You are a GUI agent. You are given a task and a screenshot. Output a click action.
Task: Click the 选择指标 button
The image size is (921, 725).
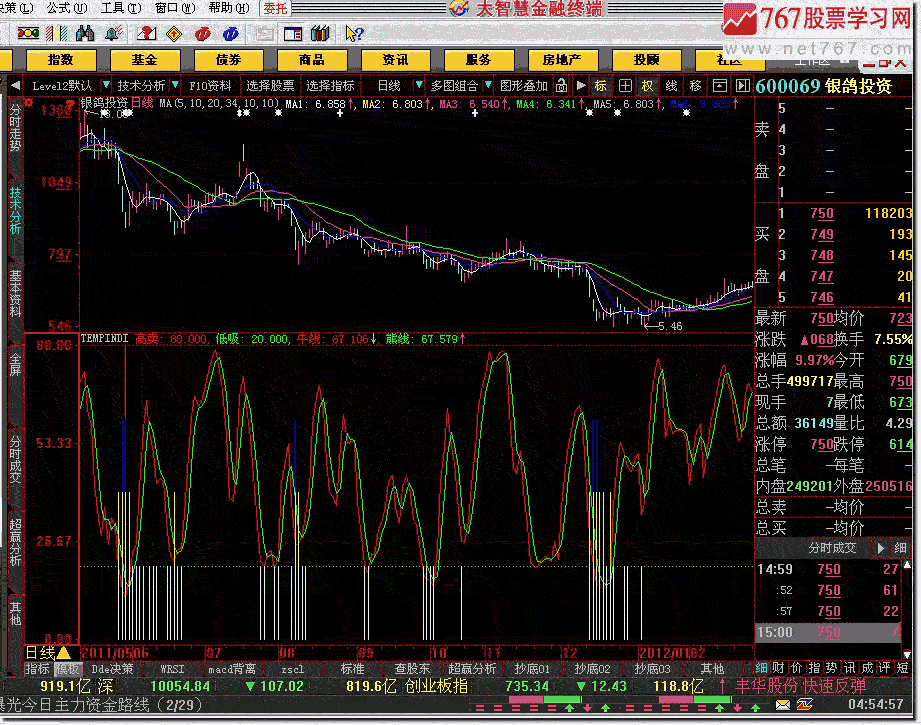tap(330, 86)
